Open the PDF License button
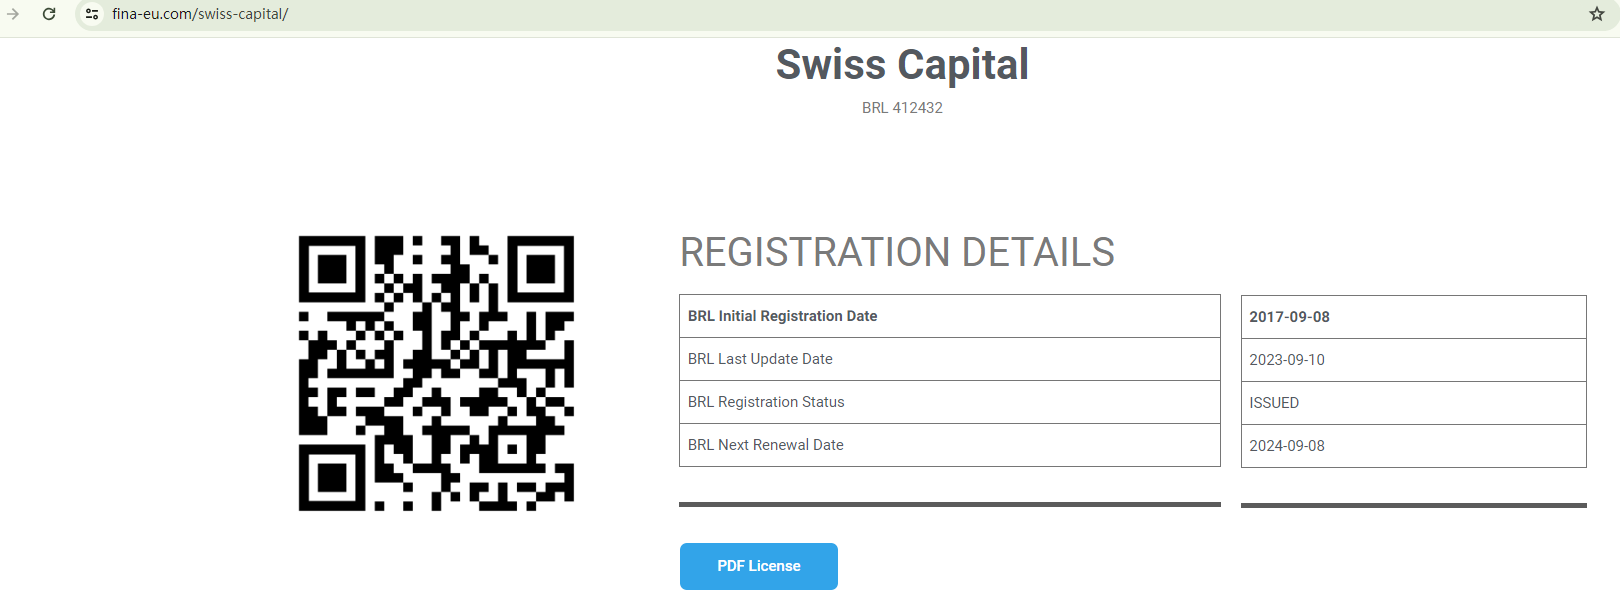 tap(759, 566)
